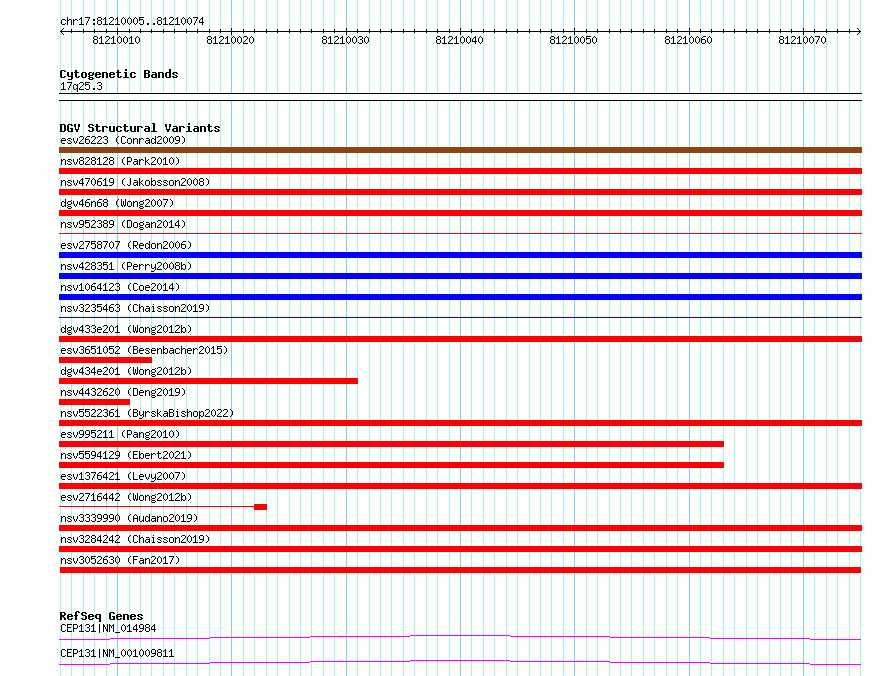Click the CEP131|NM_014984 gene label
This screenshot has width=890, height=676.
coord(108,628)
